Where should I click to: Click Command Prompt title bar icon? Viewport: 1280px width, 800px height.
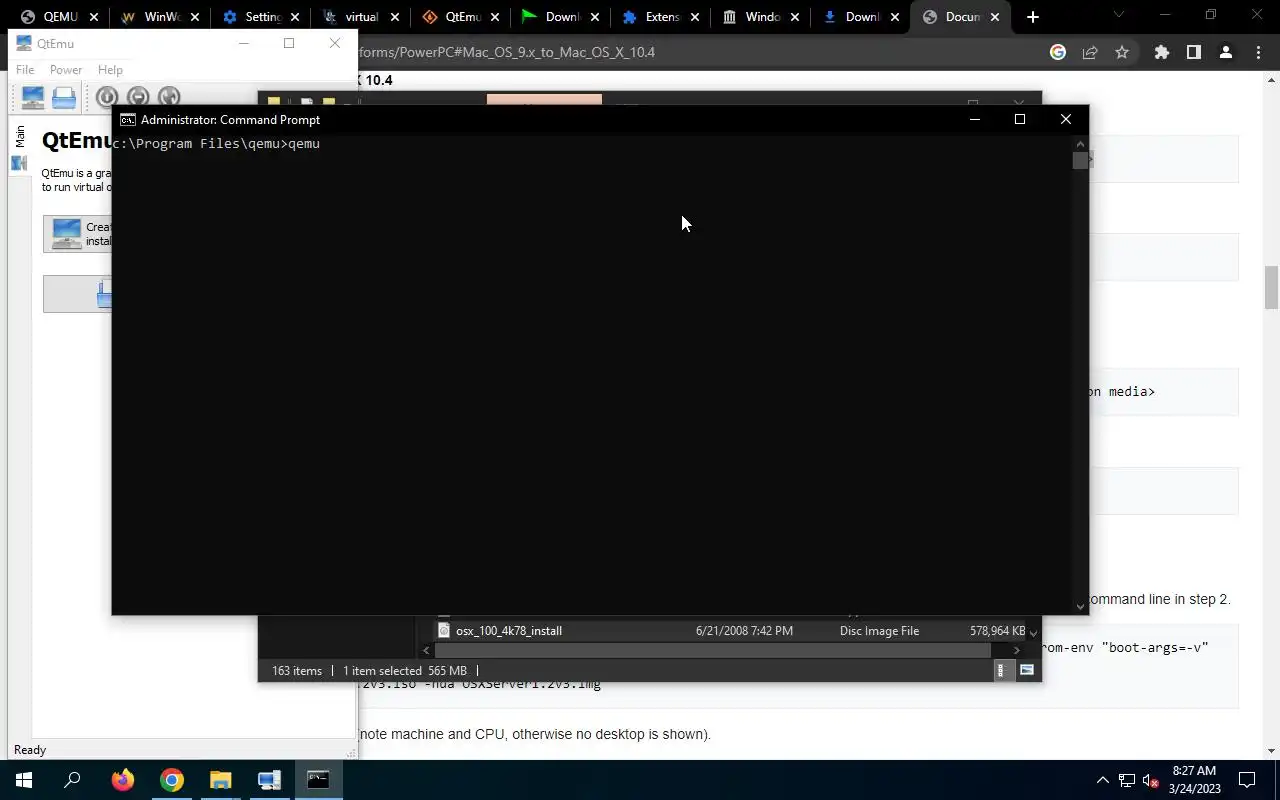click(x=128, y=120)
